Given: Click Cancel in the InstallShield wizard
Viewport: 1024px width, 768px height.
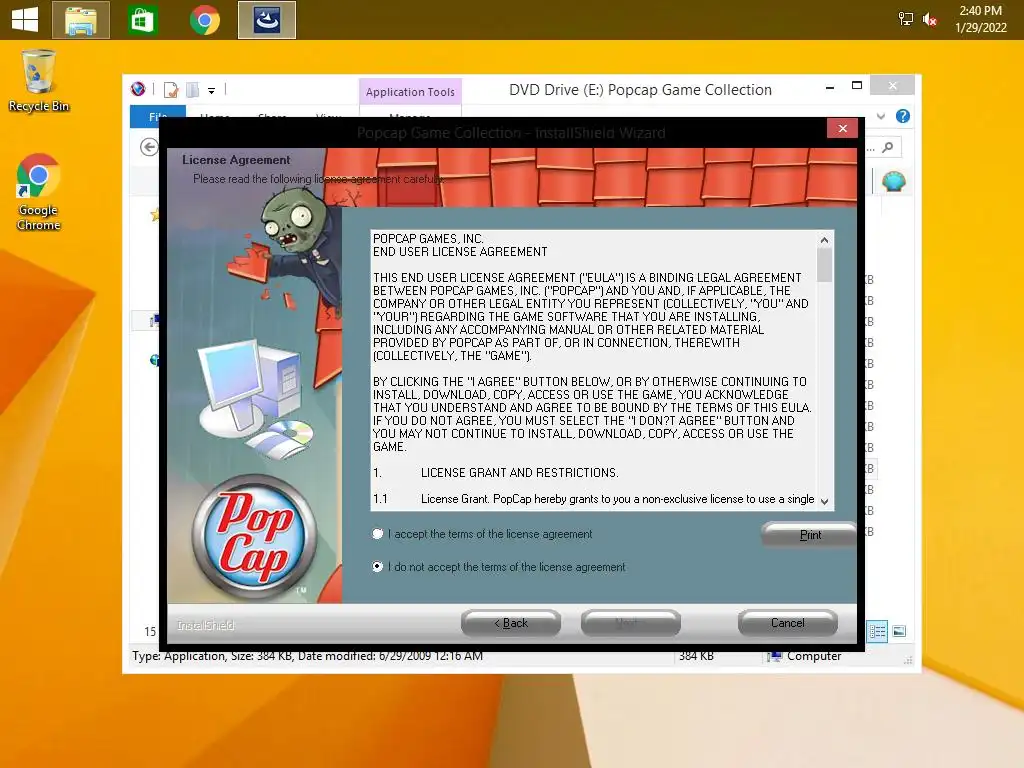Looking at the screenshot, I should [788, 623].
